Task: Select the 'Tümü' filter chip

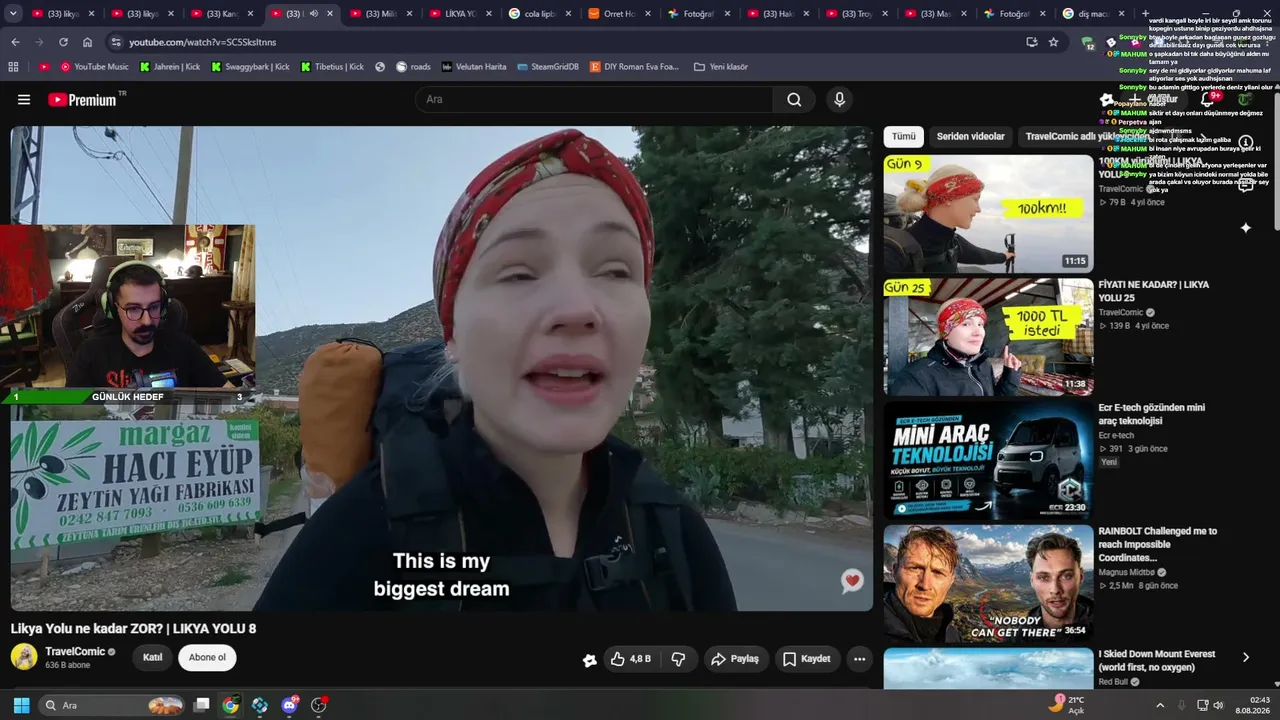Action: [904, 136]
